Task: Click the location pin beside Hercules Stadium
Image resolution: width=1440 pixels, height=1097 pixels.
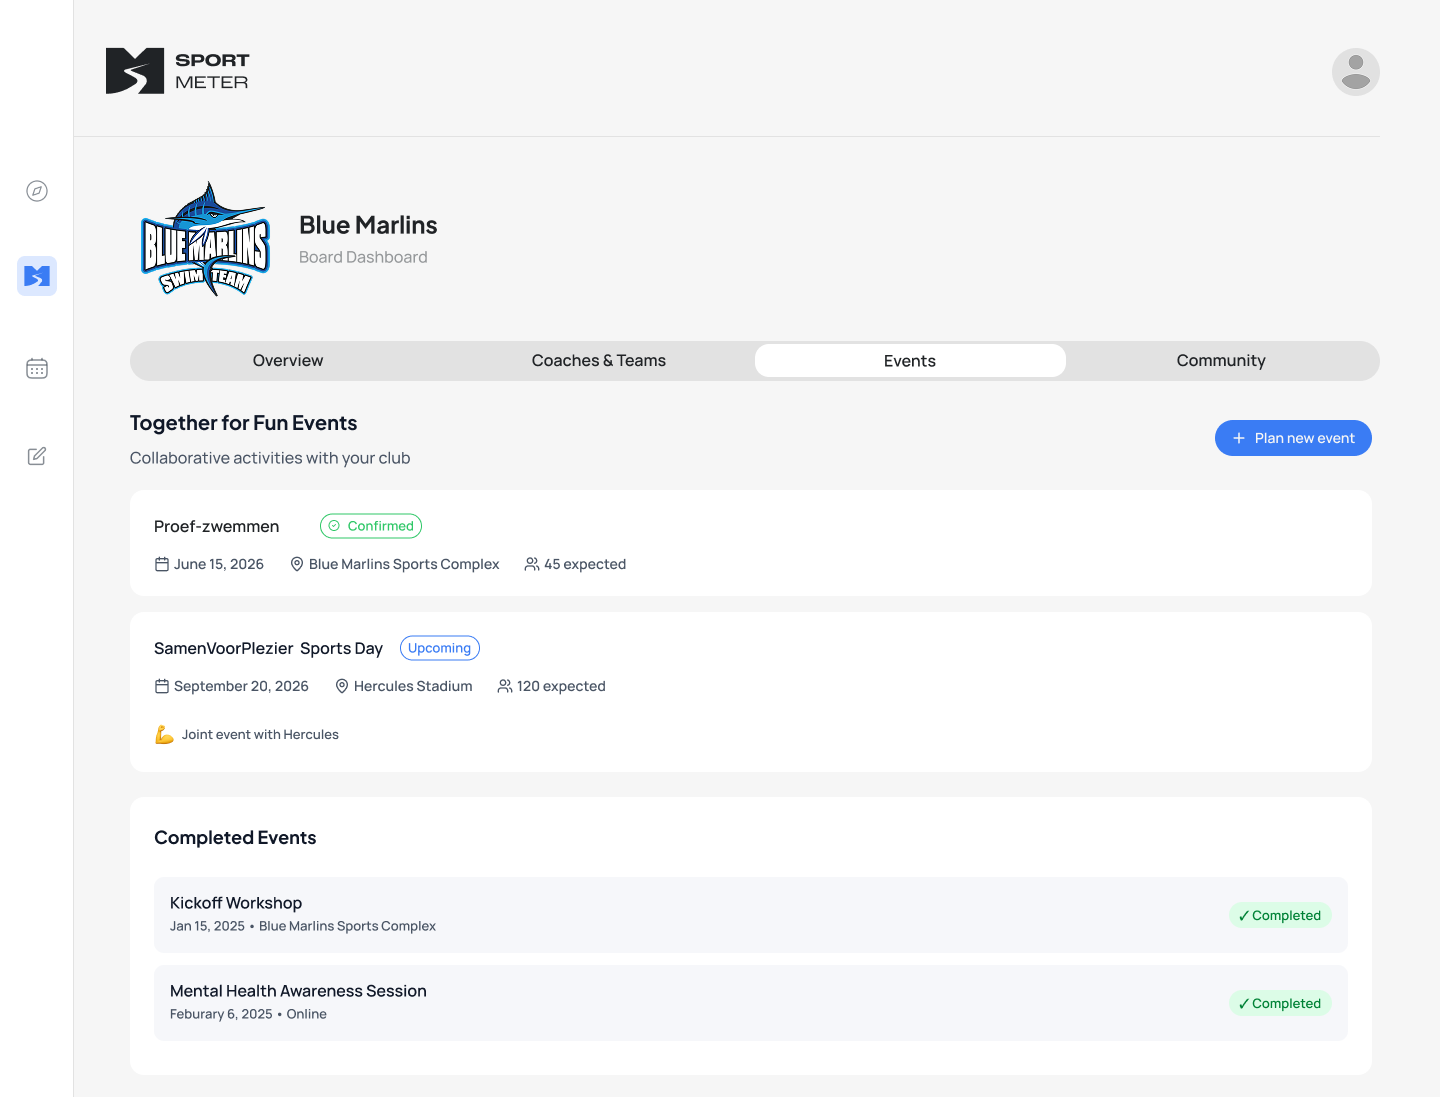Action: point(342,686)
